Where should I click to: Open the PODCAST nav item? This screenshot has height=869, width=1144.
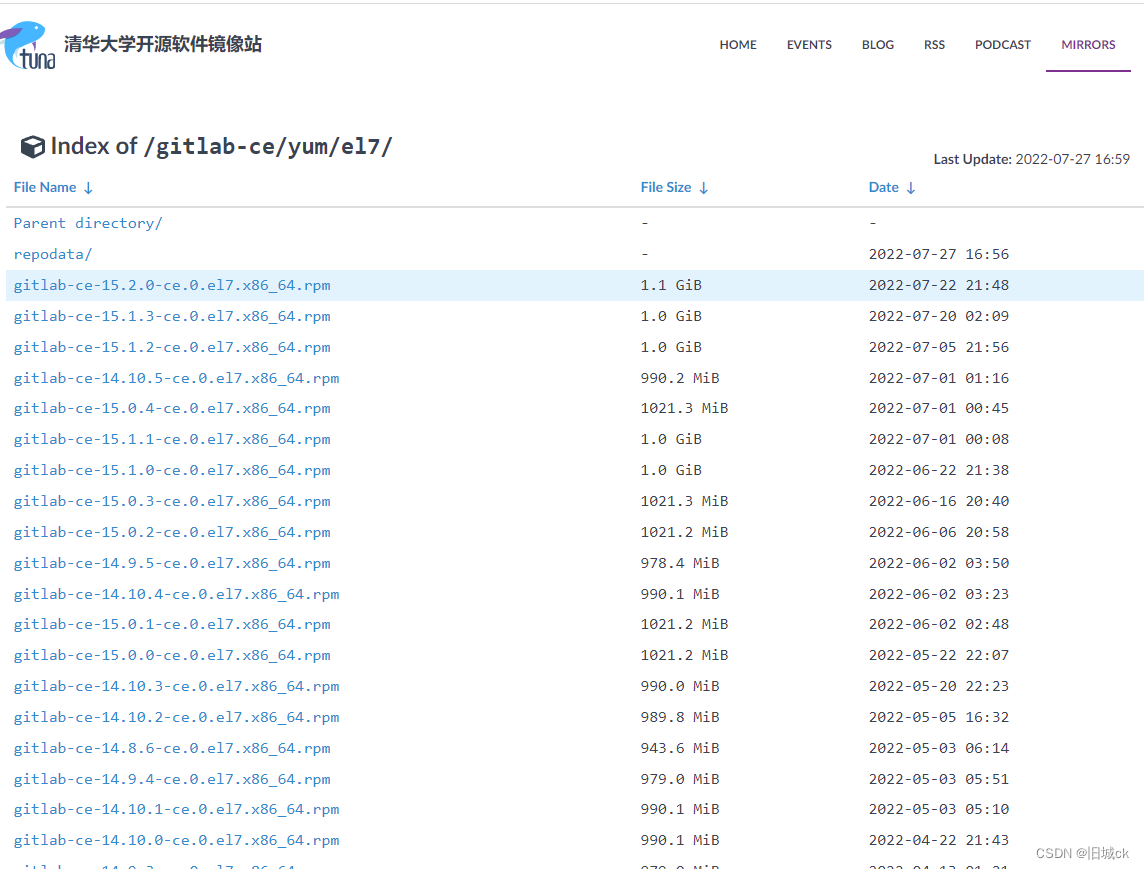1002,45
